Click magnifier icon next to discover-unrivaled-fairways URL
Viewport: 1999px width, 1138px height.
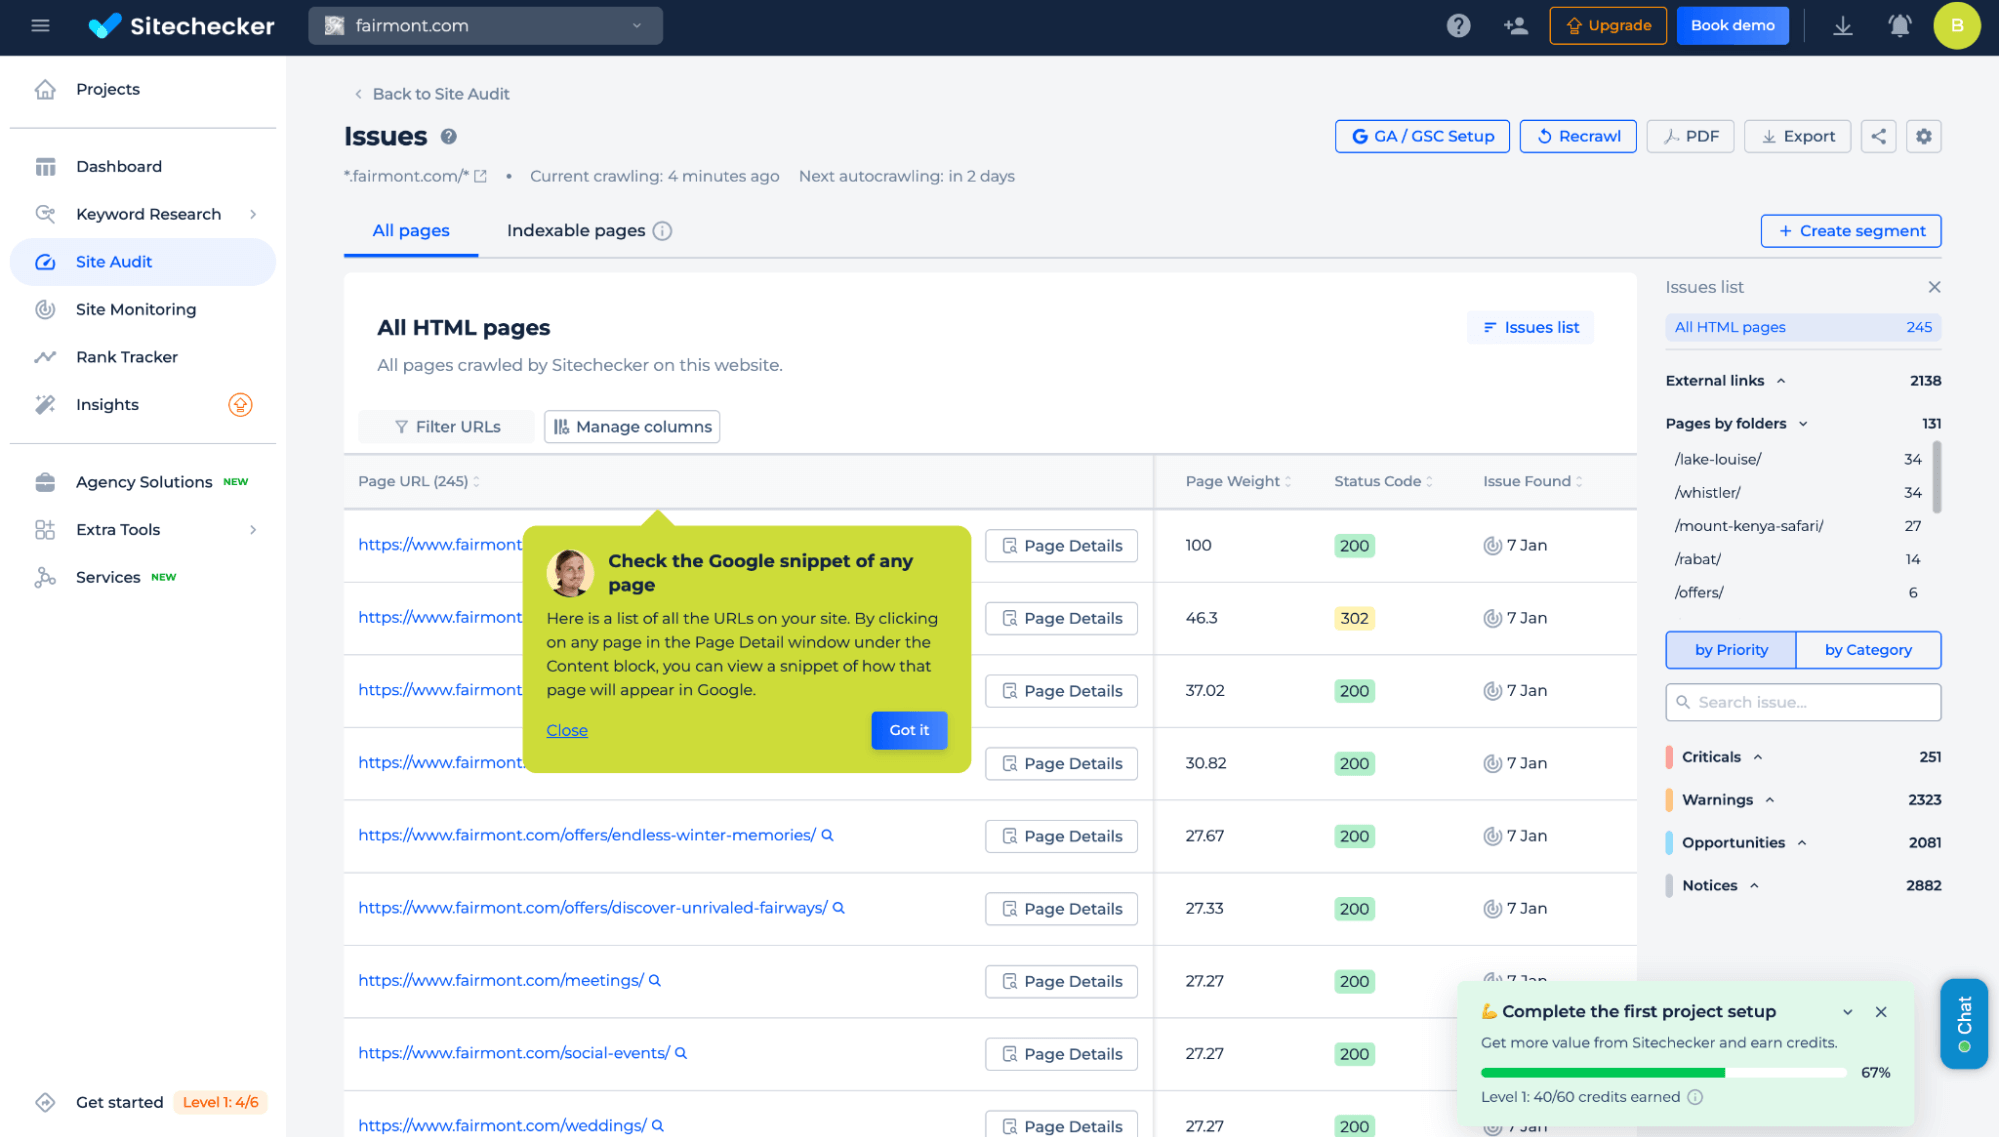(839, 908)
